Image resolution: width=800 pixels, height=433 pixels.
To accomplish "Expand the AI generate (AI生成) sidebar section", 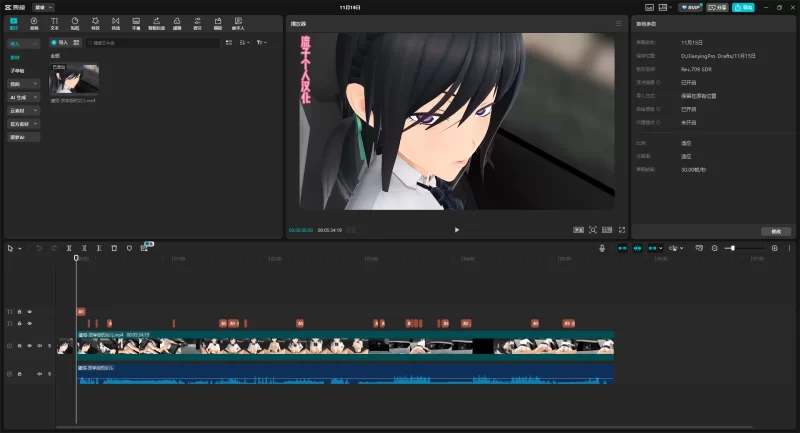I will point(22,97).
